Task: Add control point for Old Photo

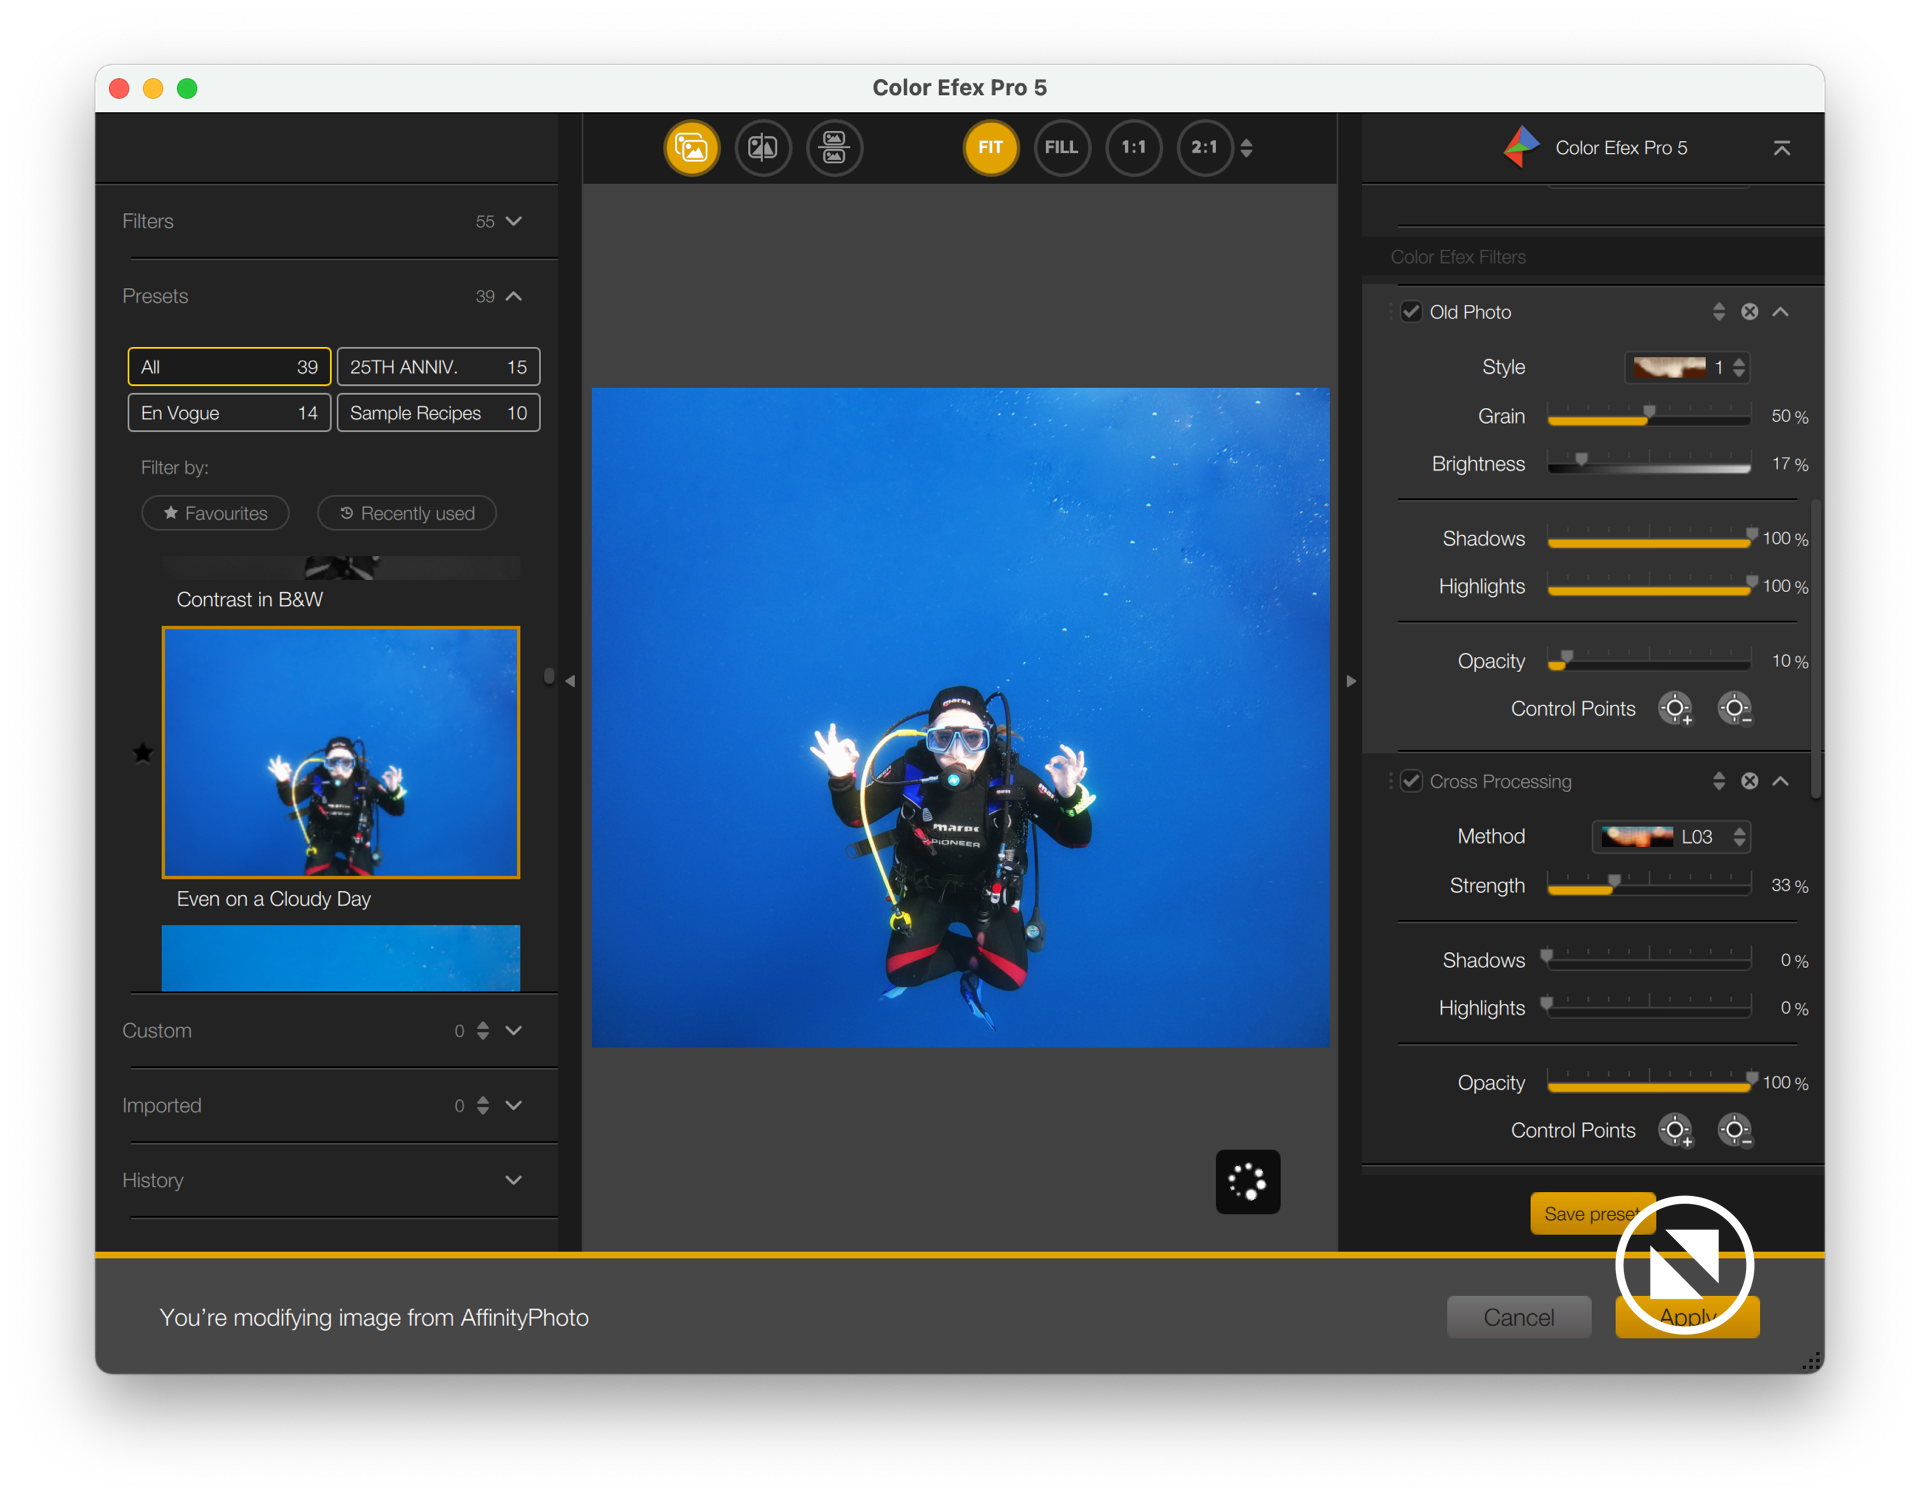Action: 1676,709
